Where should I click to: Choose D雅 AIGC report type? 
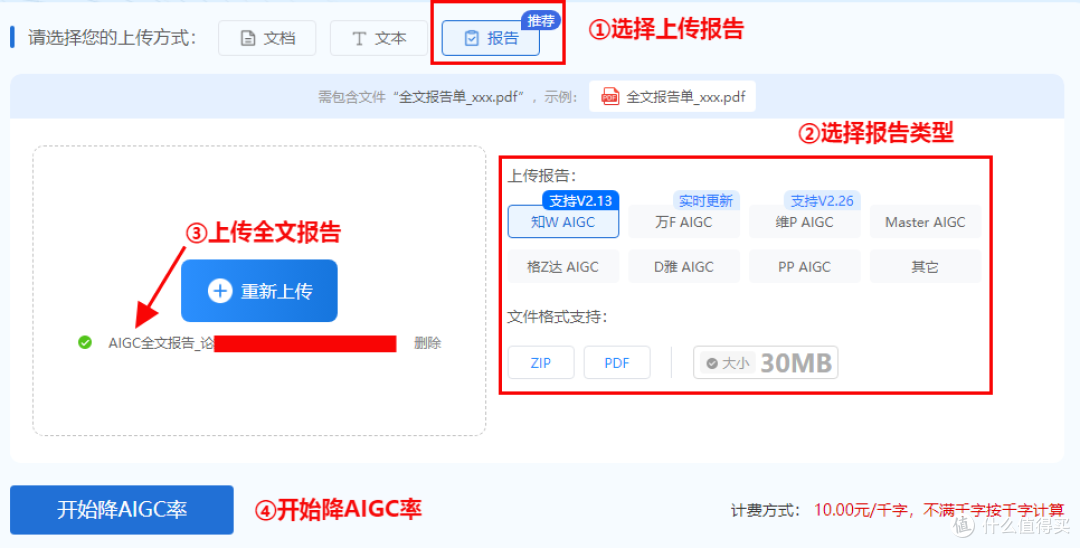(x=684, y=266)
